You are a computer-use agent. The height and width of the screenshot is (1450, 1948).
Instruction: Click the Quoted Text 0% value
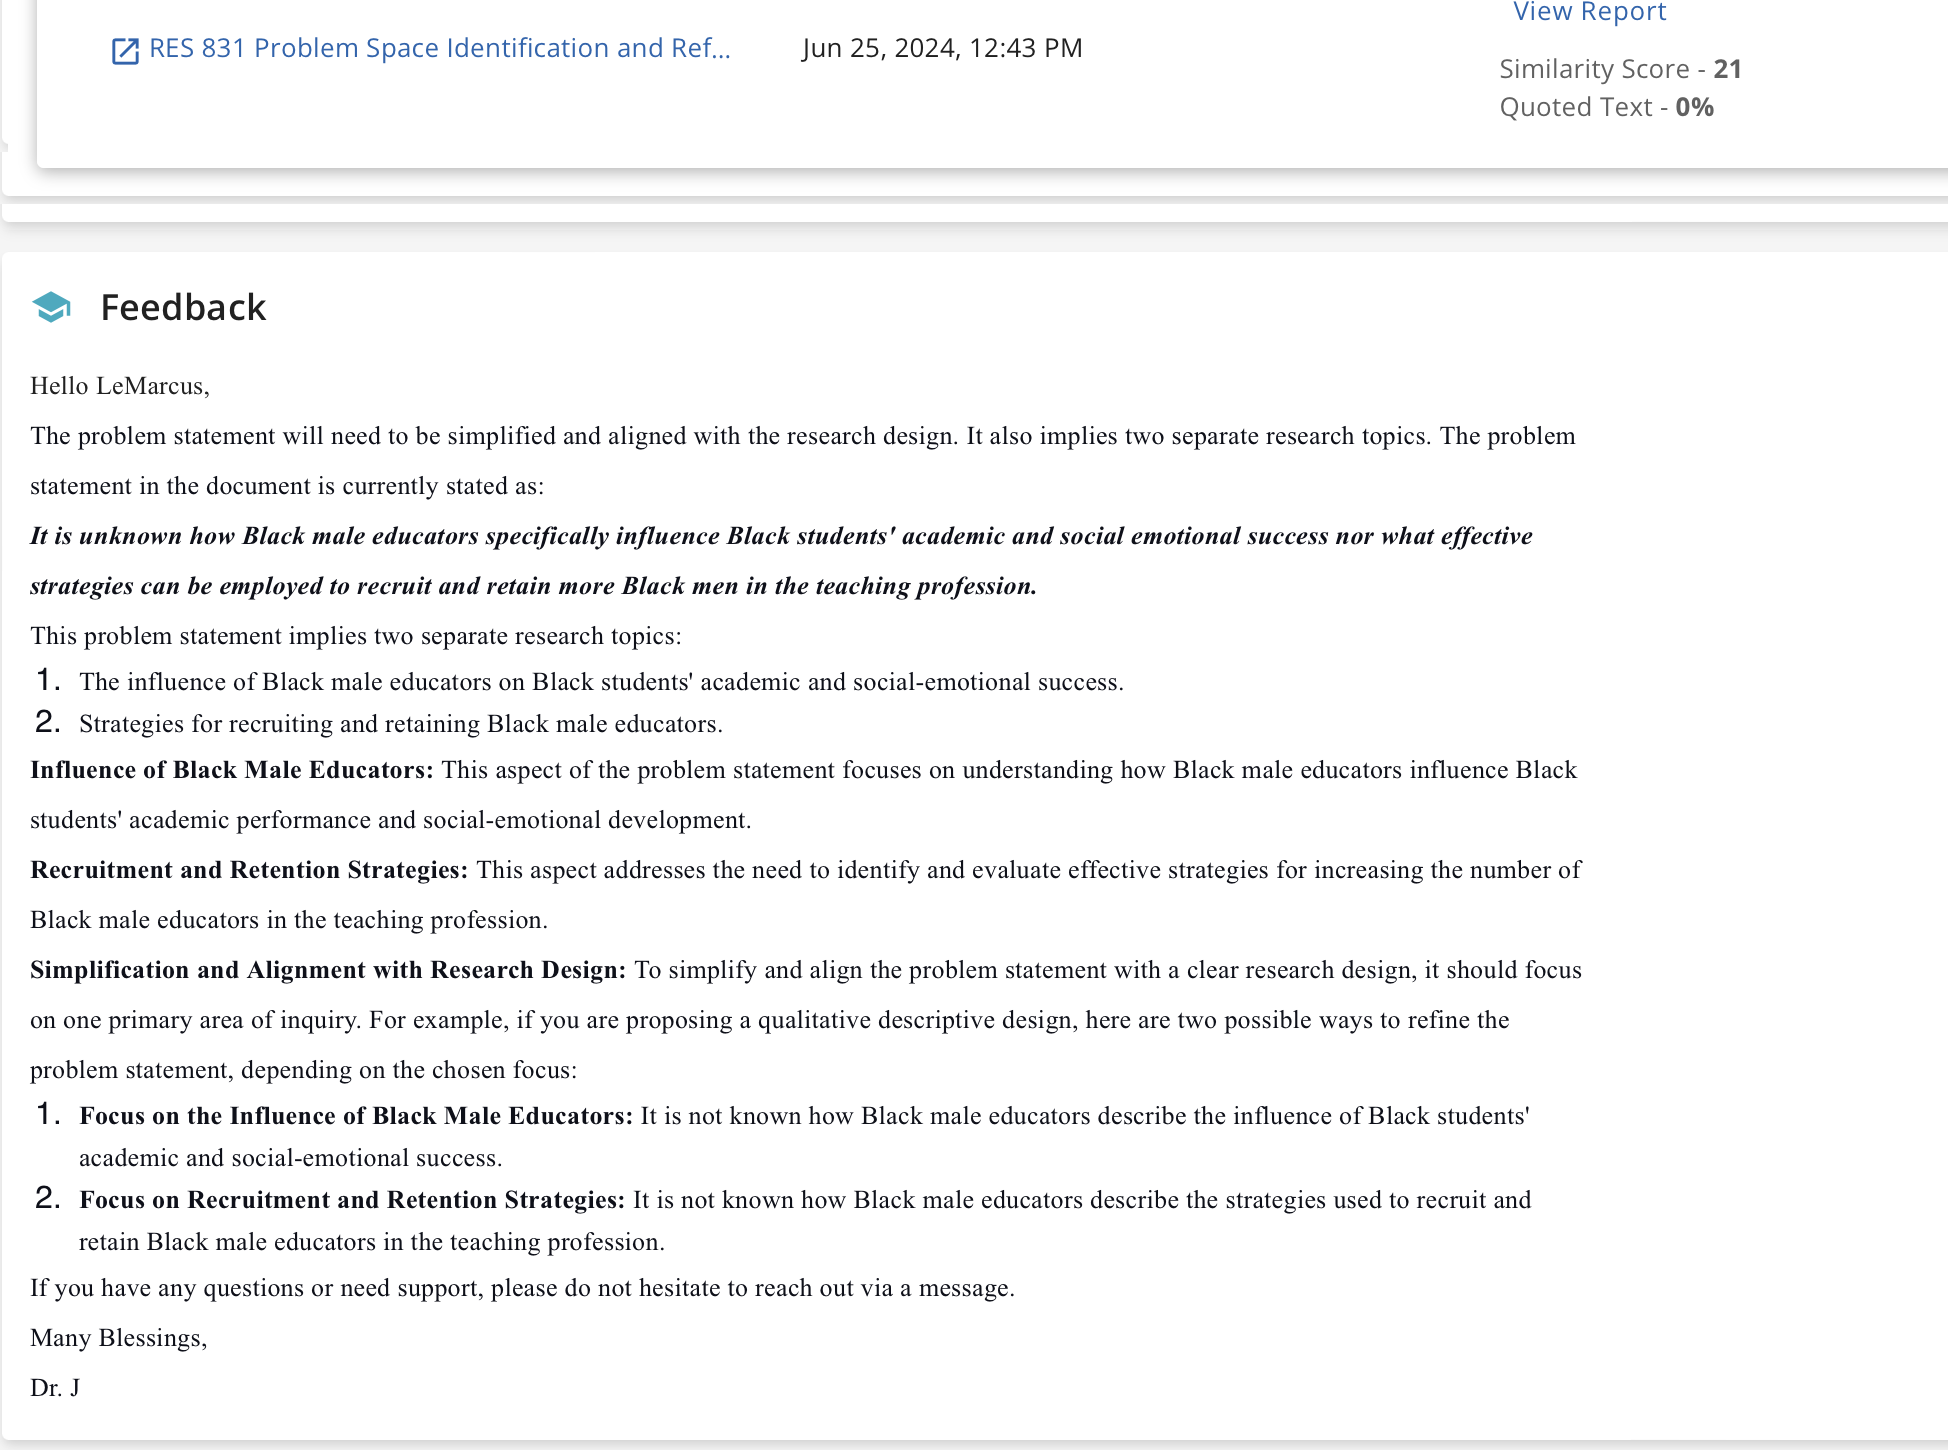click(1694, 107)
